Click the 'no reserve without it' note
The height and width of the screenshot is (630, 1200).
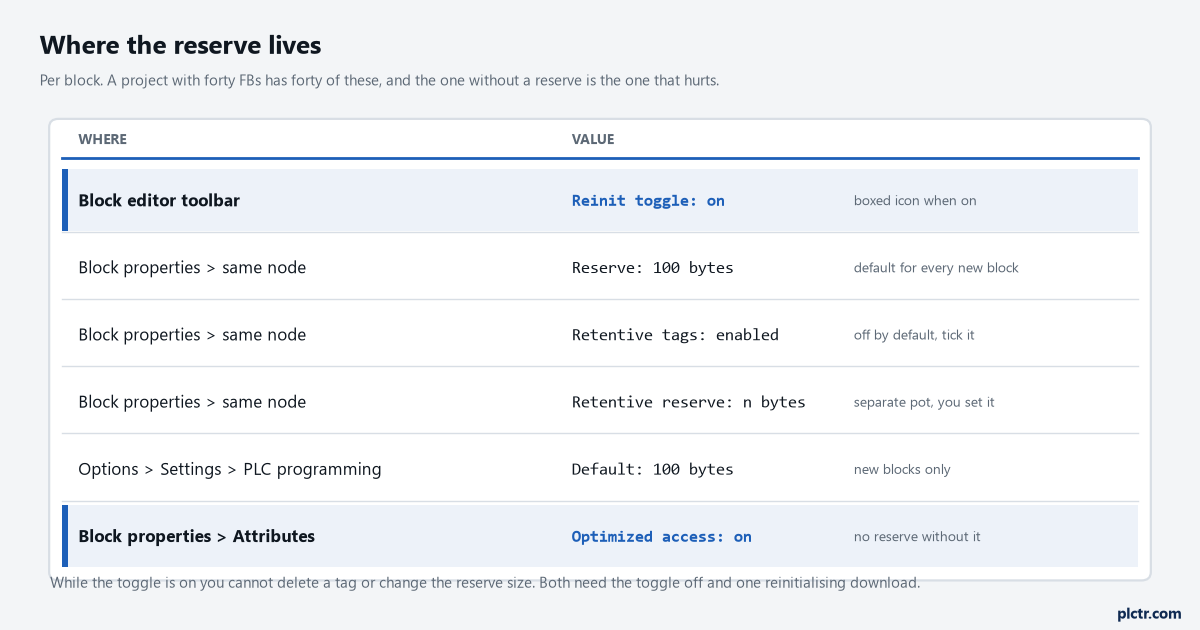[x=917, y=536]
